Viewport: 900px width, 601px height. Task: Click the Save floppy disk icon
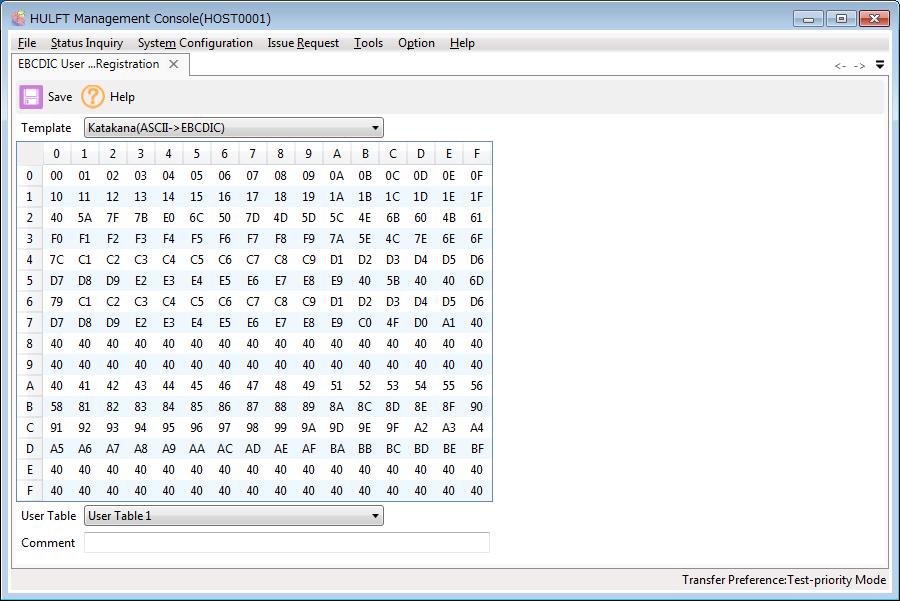(x=31, y=97)
